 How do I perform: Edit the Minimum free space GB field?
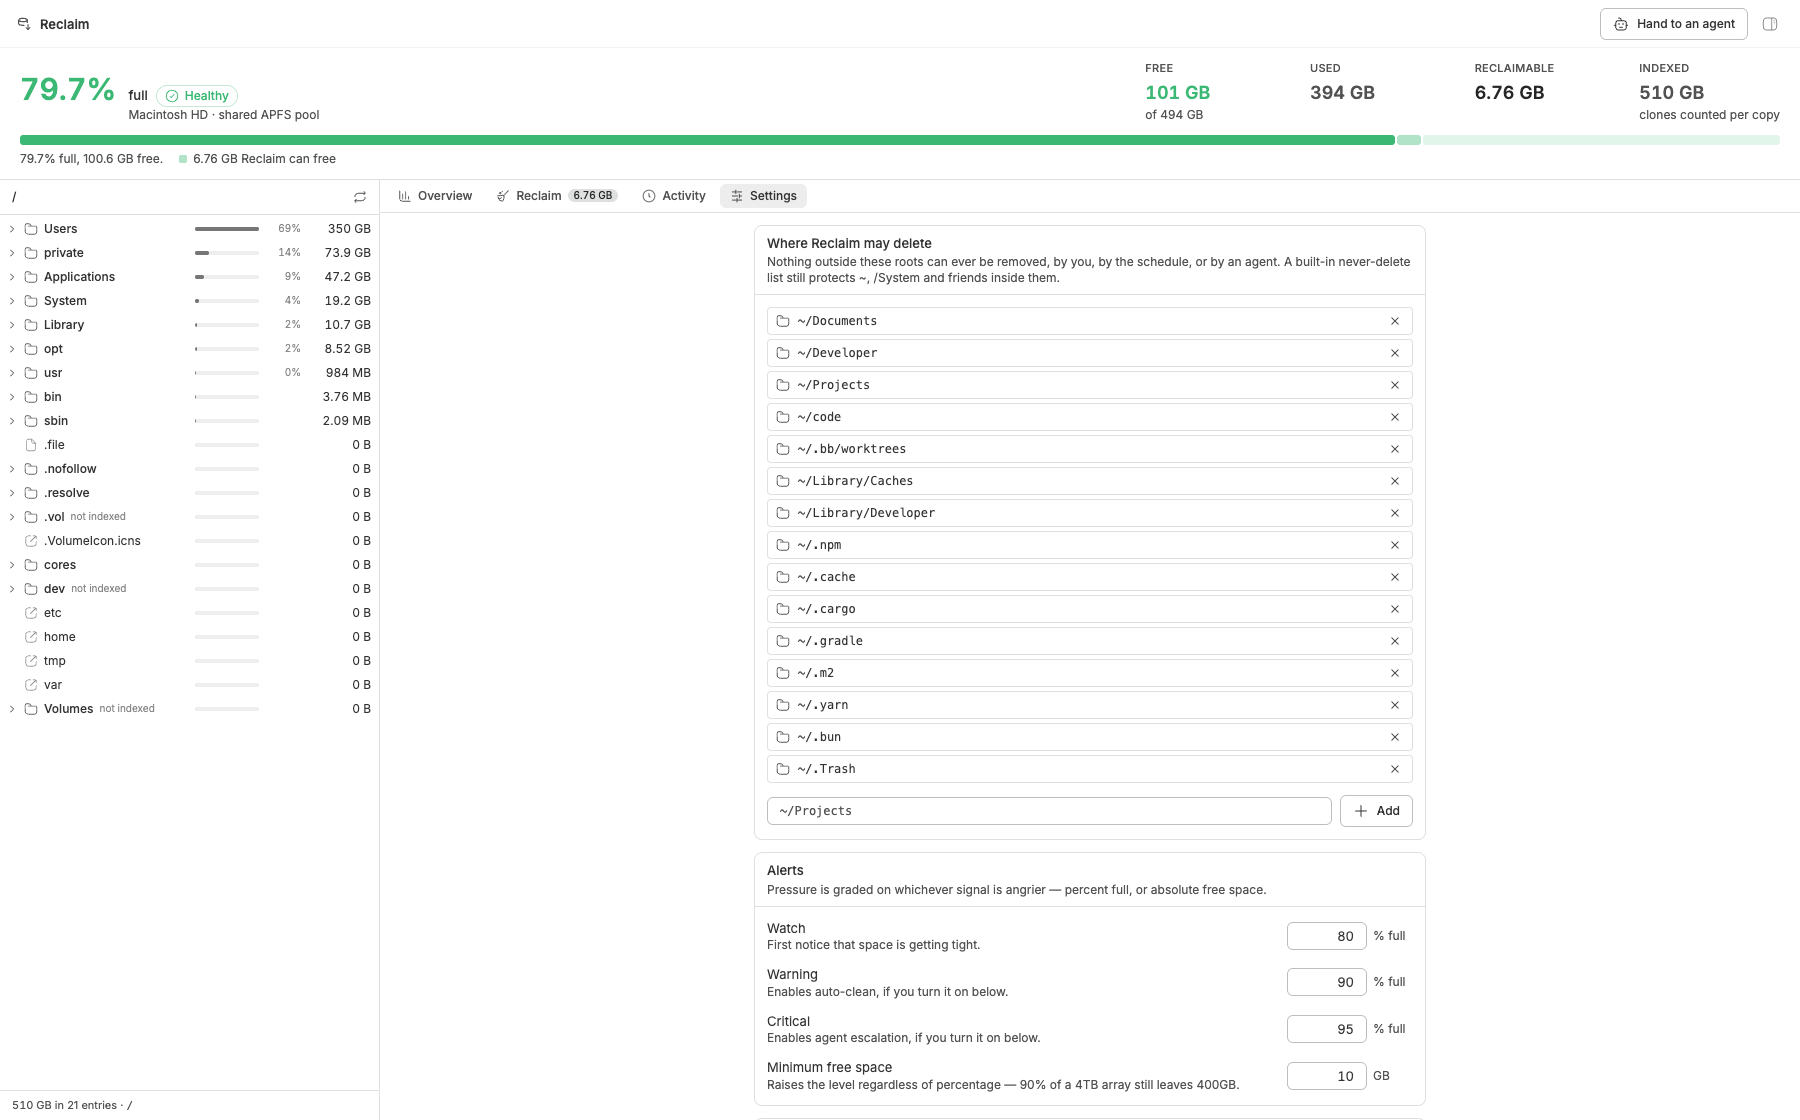click(1326, 1076)
